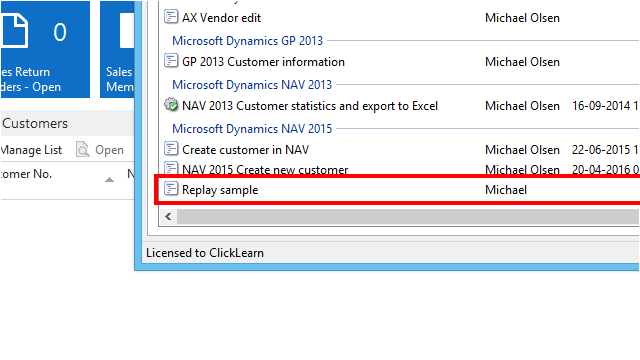
Task: Click Open button in Customers list
Action: 100,150
